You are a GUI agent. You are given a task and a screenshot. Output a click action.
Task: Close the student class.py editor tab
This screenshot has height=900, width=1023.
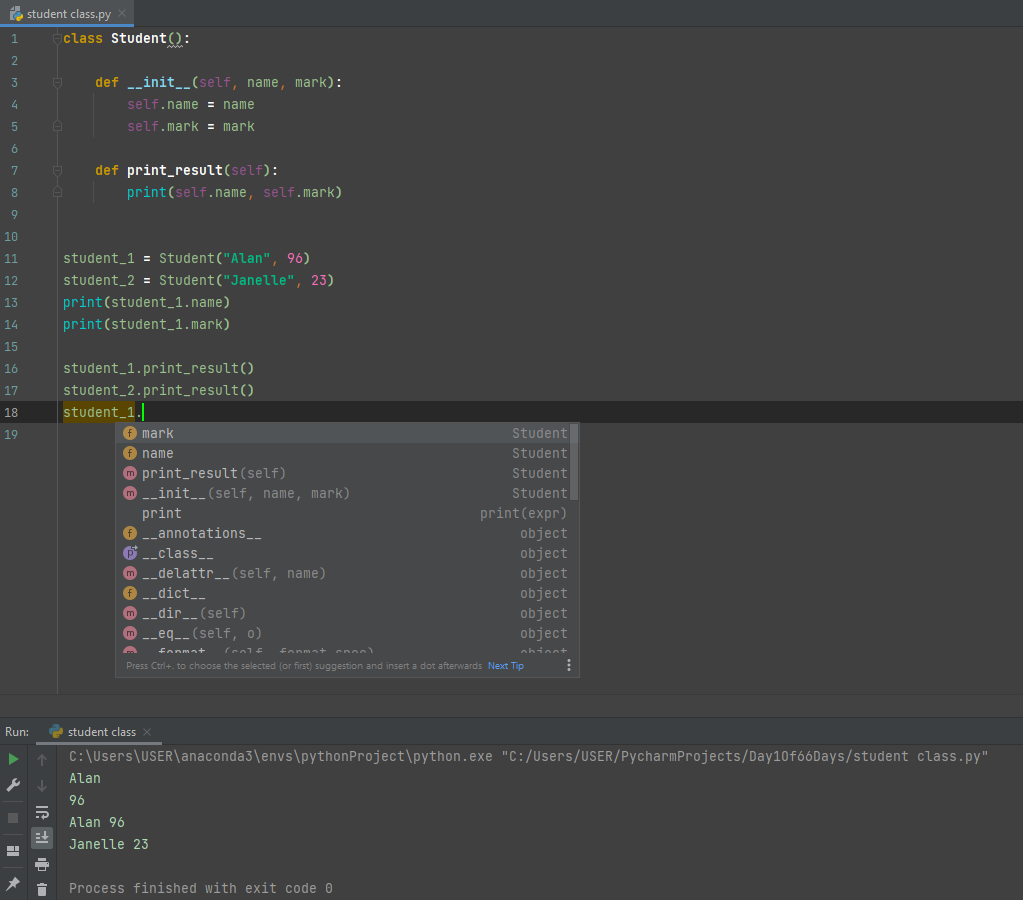122,14
